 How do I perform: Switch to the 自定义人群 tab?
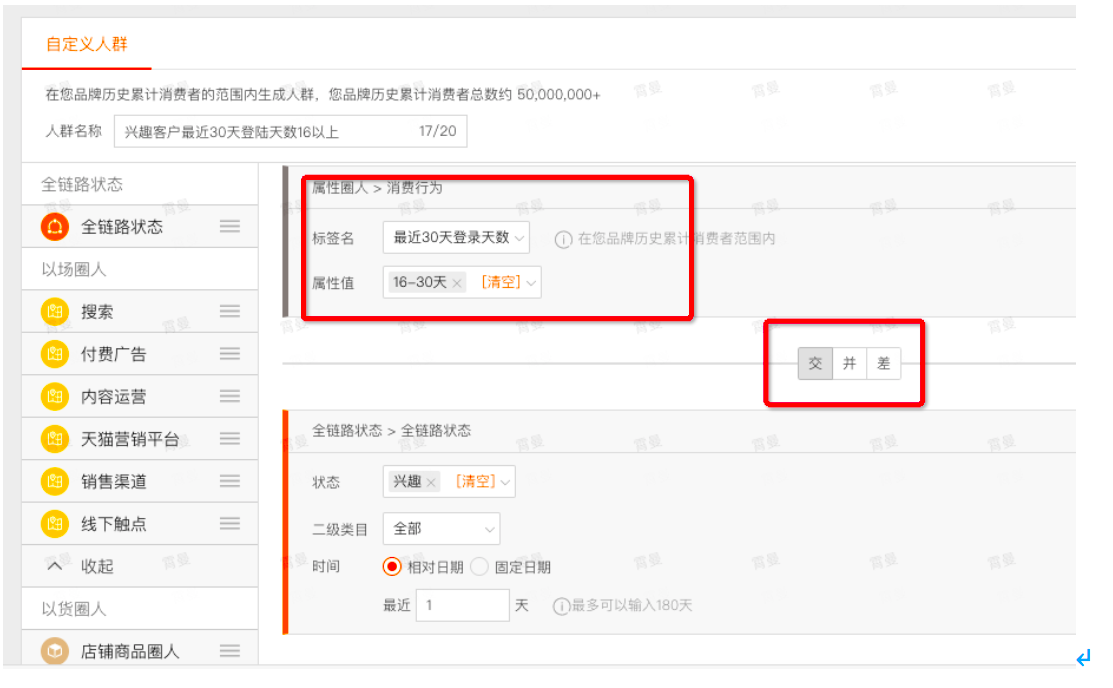87,44
